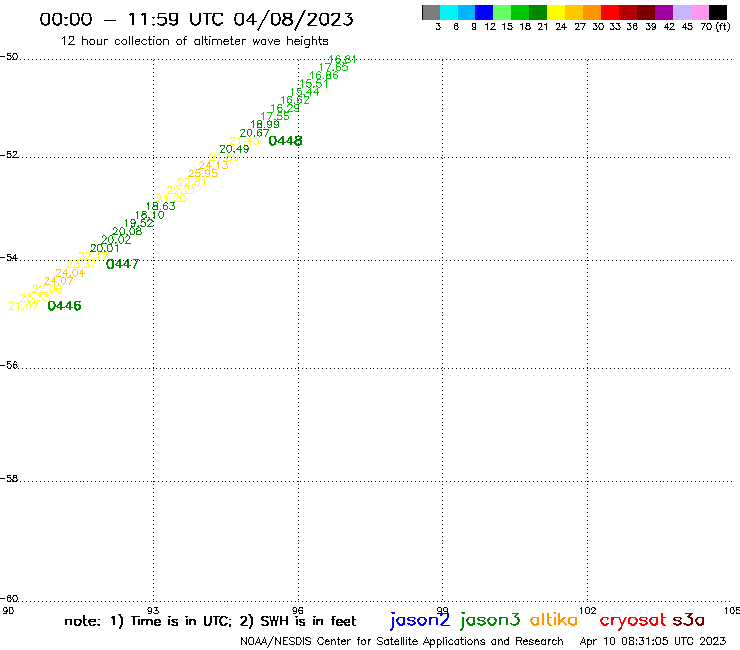Click the latitude axis label -54
Screen dimensions: 740x650
click(9, 258)
